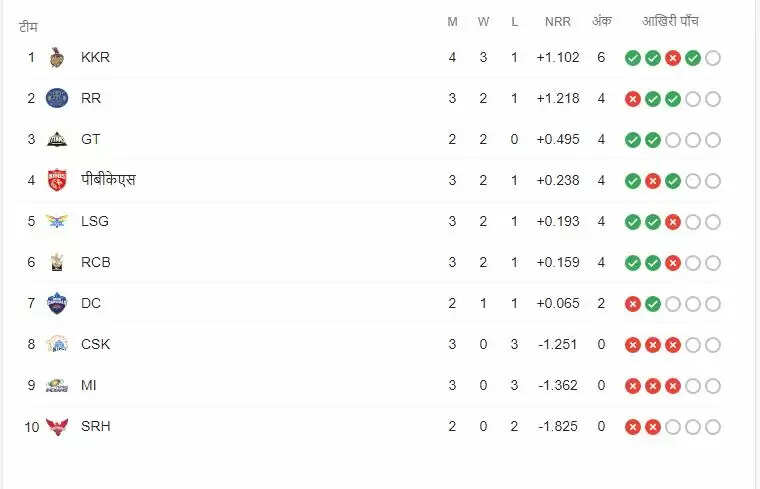Click RR's first red loss result icon
The image size is (760, 489).
pyautogui.click(x=633, y=99)
